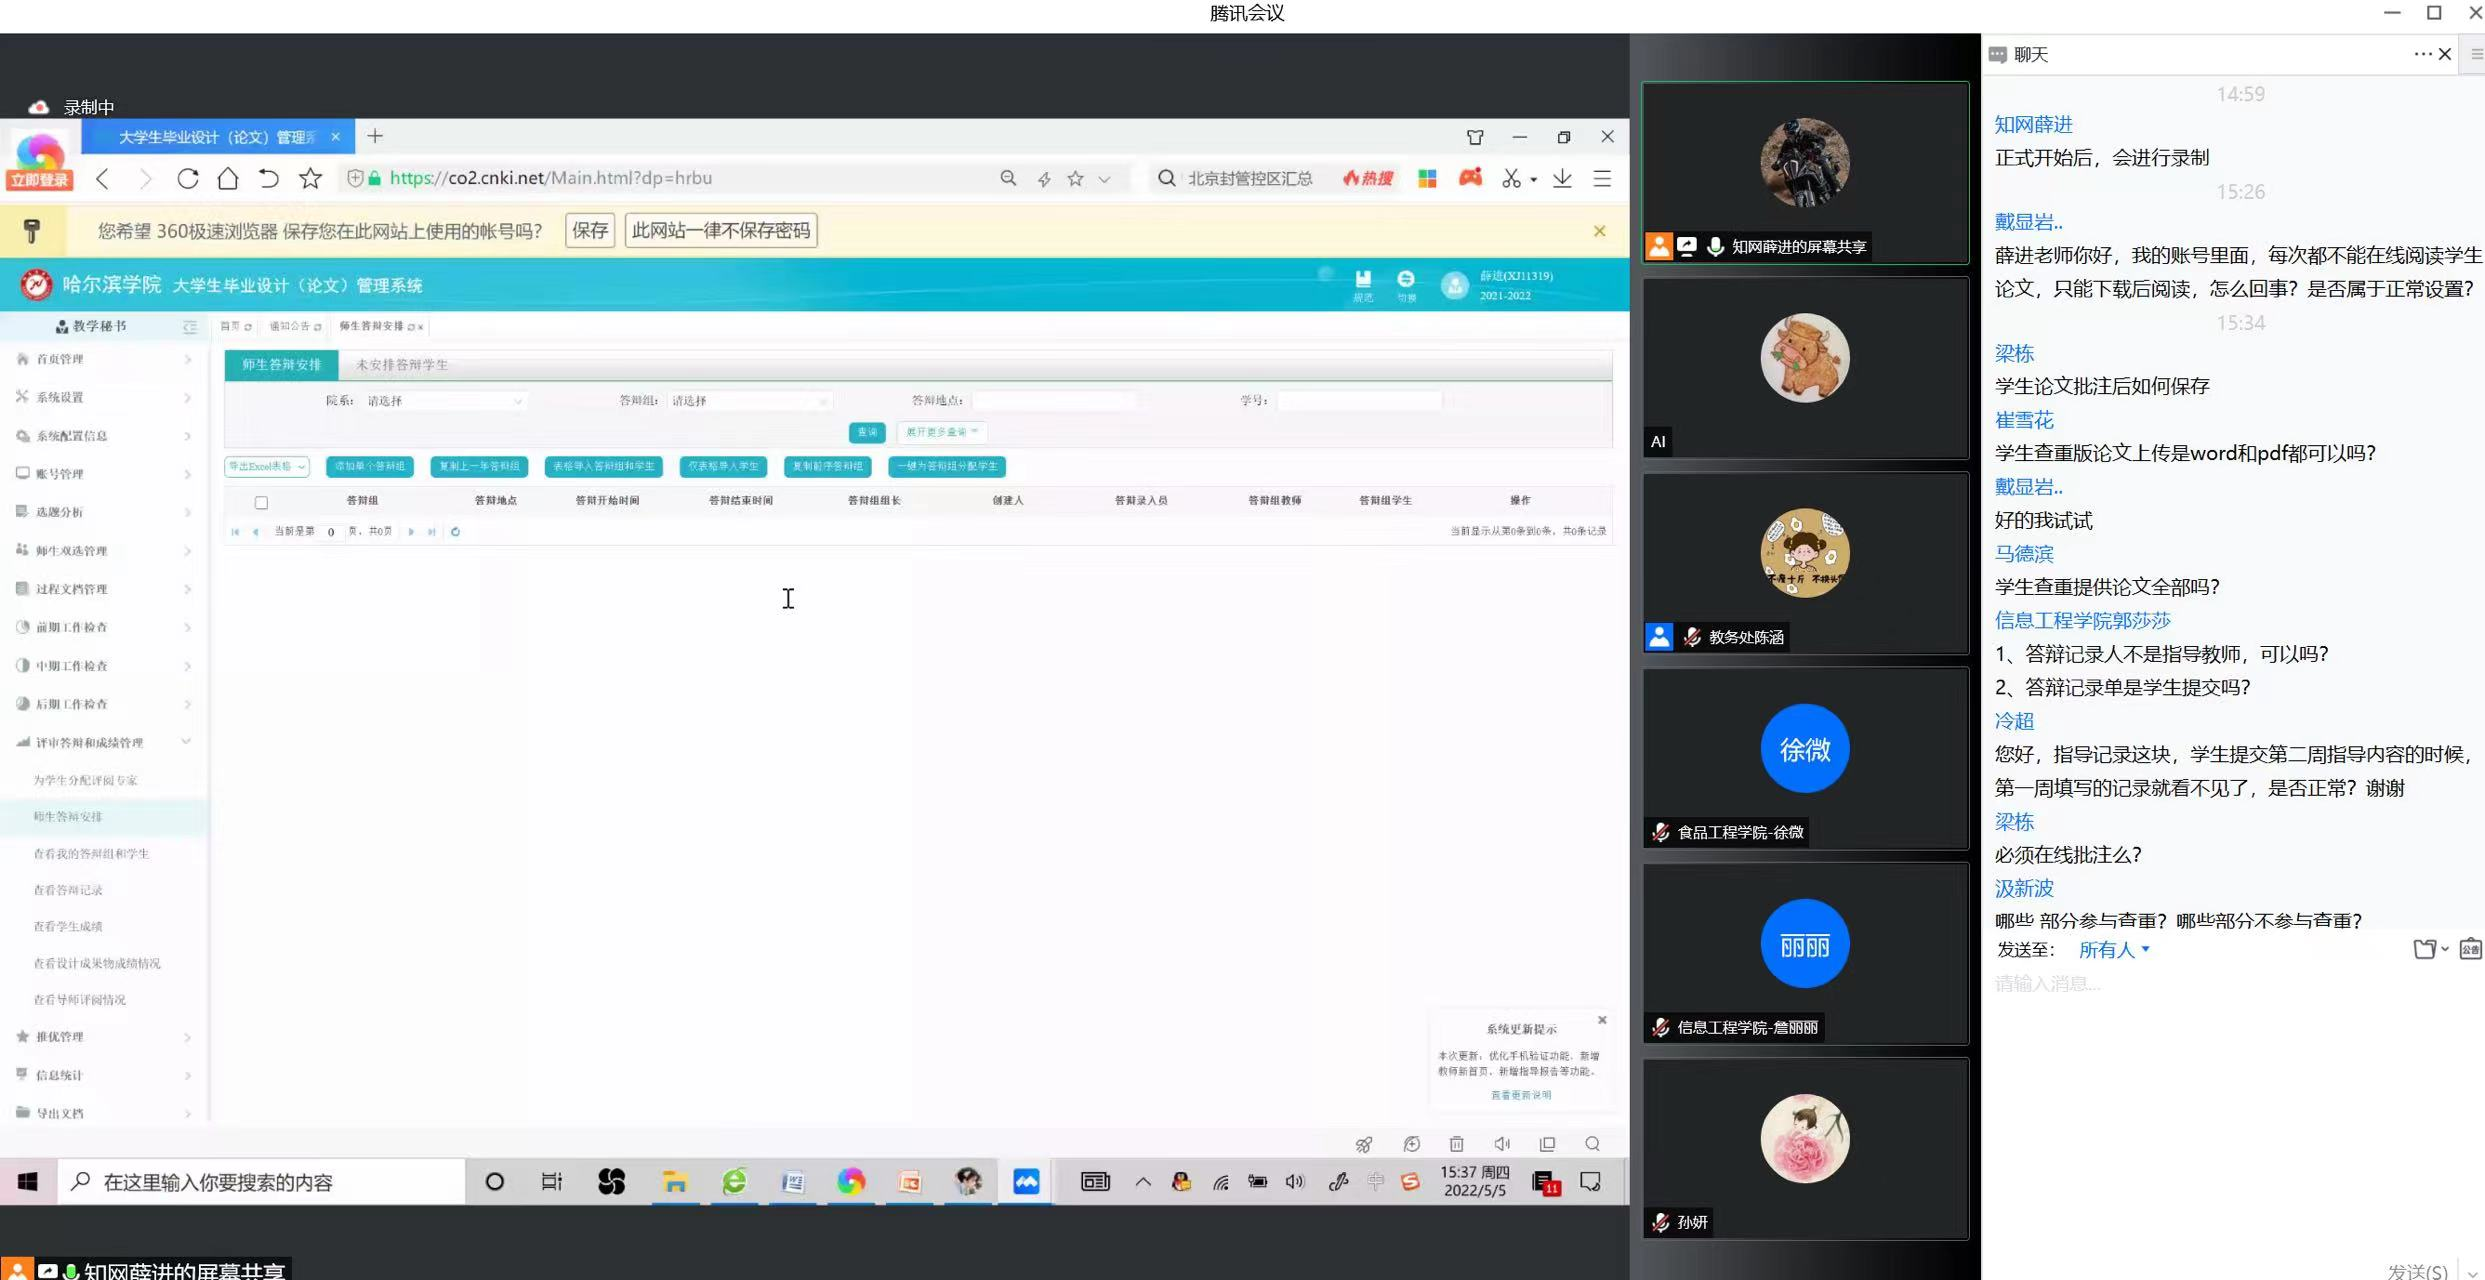
Task: Collapse the 教学秘书 sidebar menu icon
Action: pyautogui.click(x=190, y=327)
